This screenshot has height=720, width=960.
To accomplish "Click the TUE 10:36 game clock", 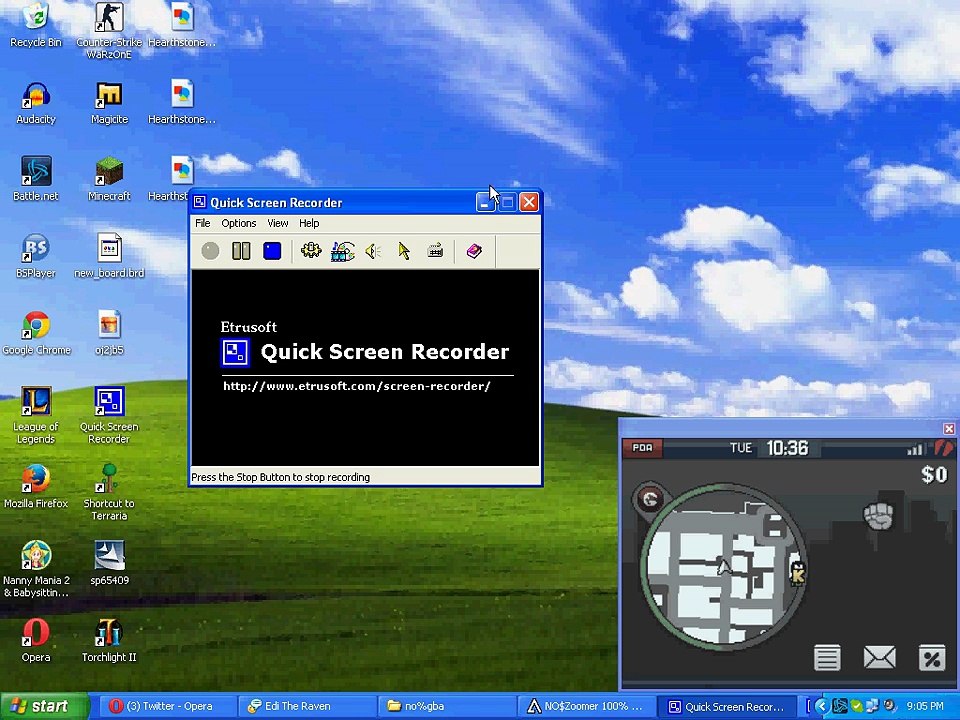I will tap(769, 448).
